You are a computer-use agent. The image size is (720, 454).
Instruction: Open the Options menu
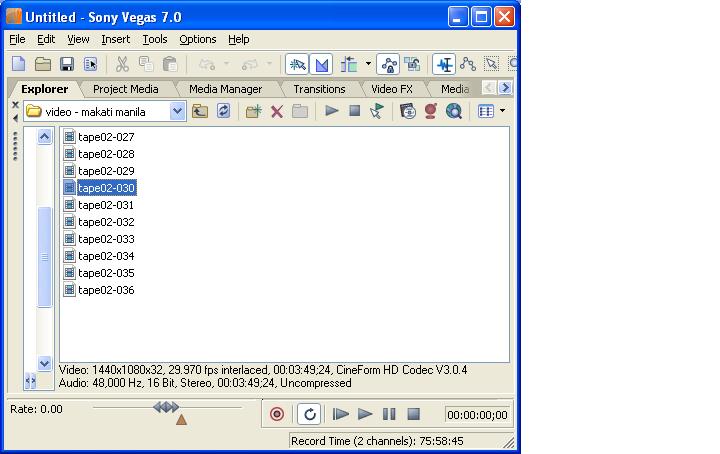coord(197,39)
